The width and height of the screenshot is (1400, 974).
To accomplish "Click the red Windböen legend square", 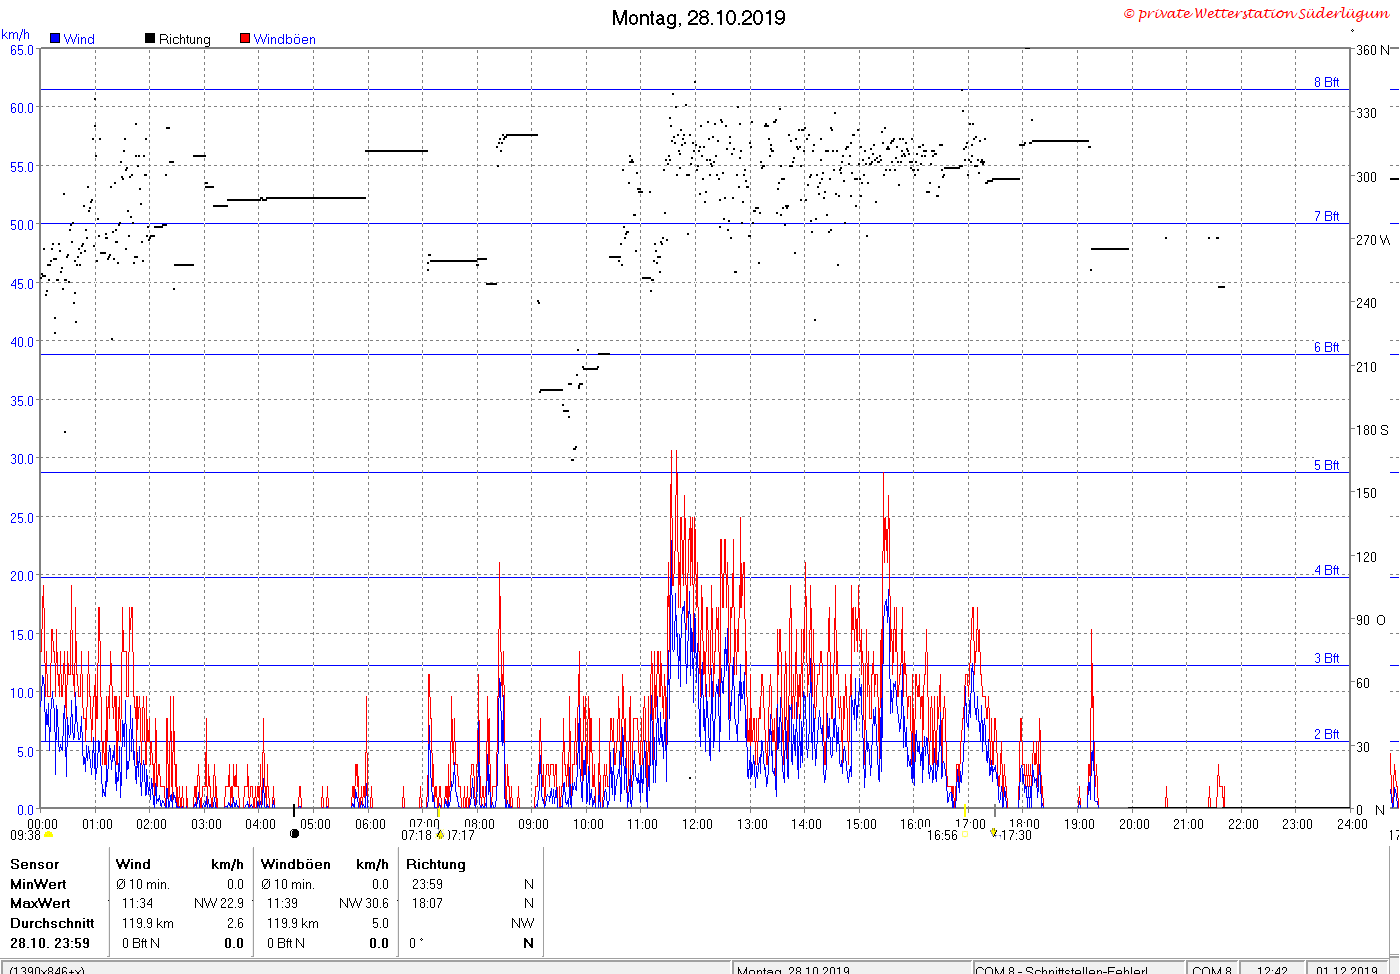I will (x=245, y=39).
